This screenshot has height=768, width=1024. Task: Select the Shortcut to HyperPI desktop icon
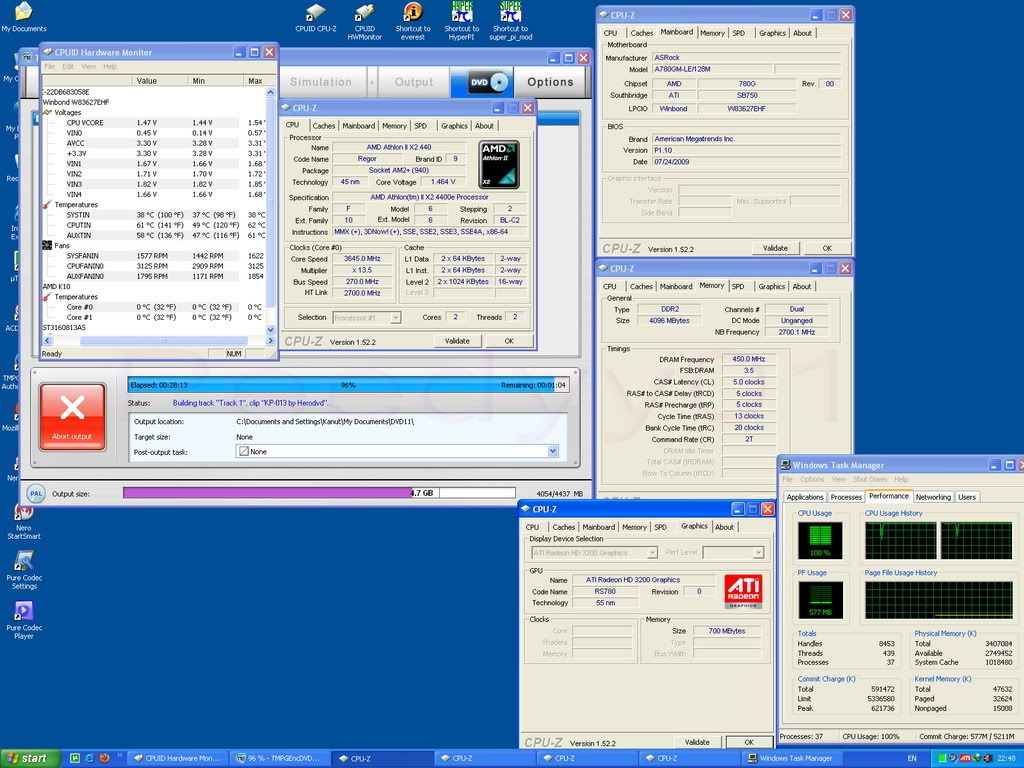(x=462, y=22)
